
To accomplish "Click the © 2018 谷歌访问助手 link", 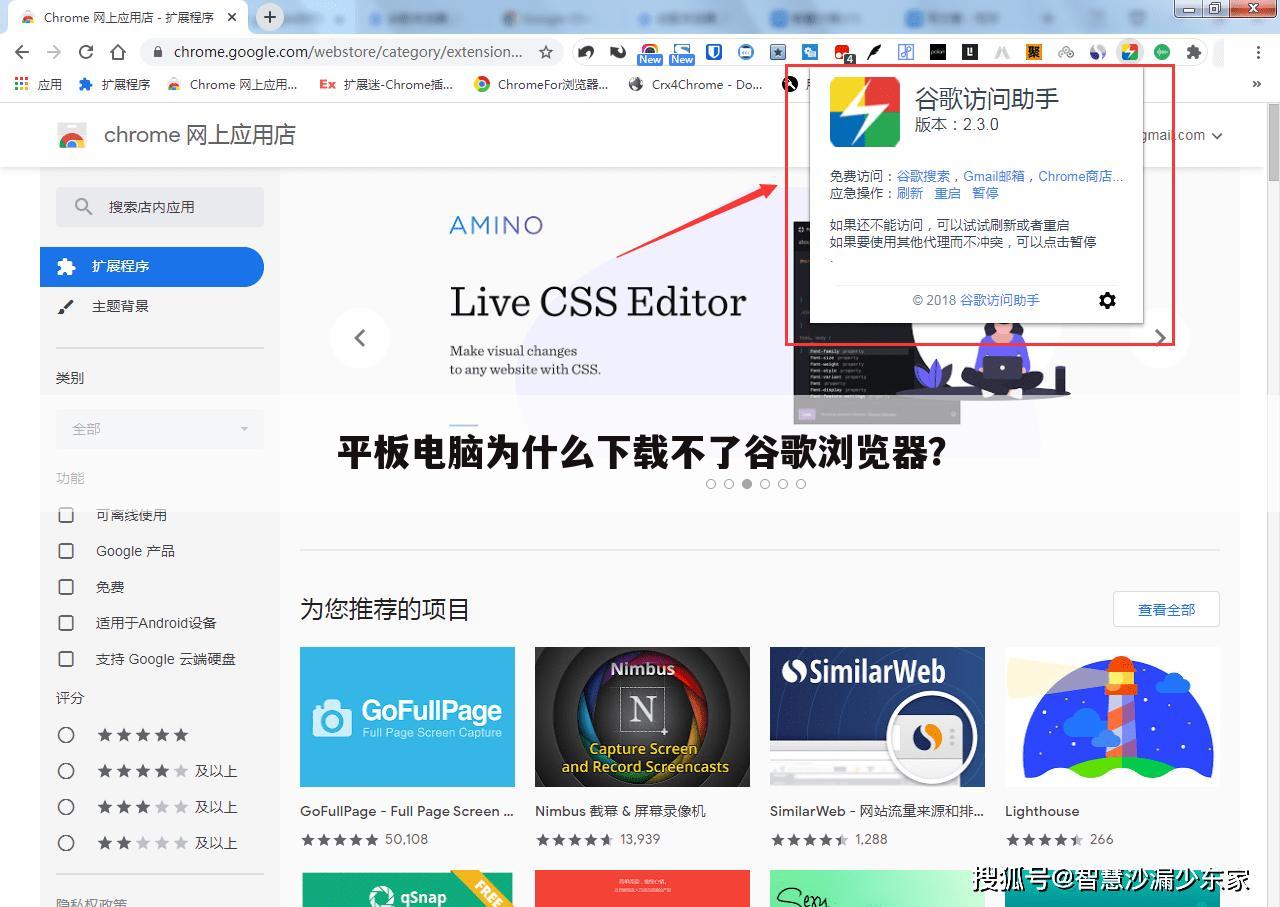I will [976, 300].
